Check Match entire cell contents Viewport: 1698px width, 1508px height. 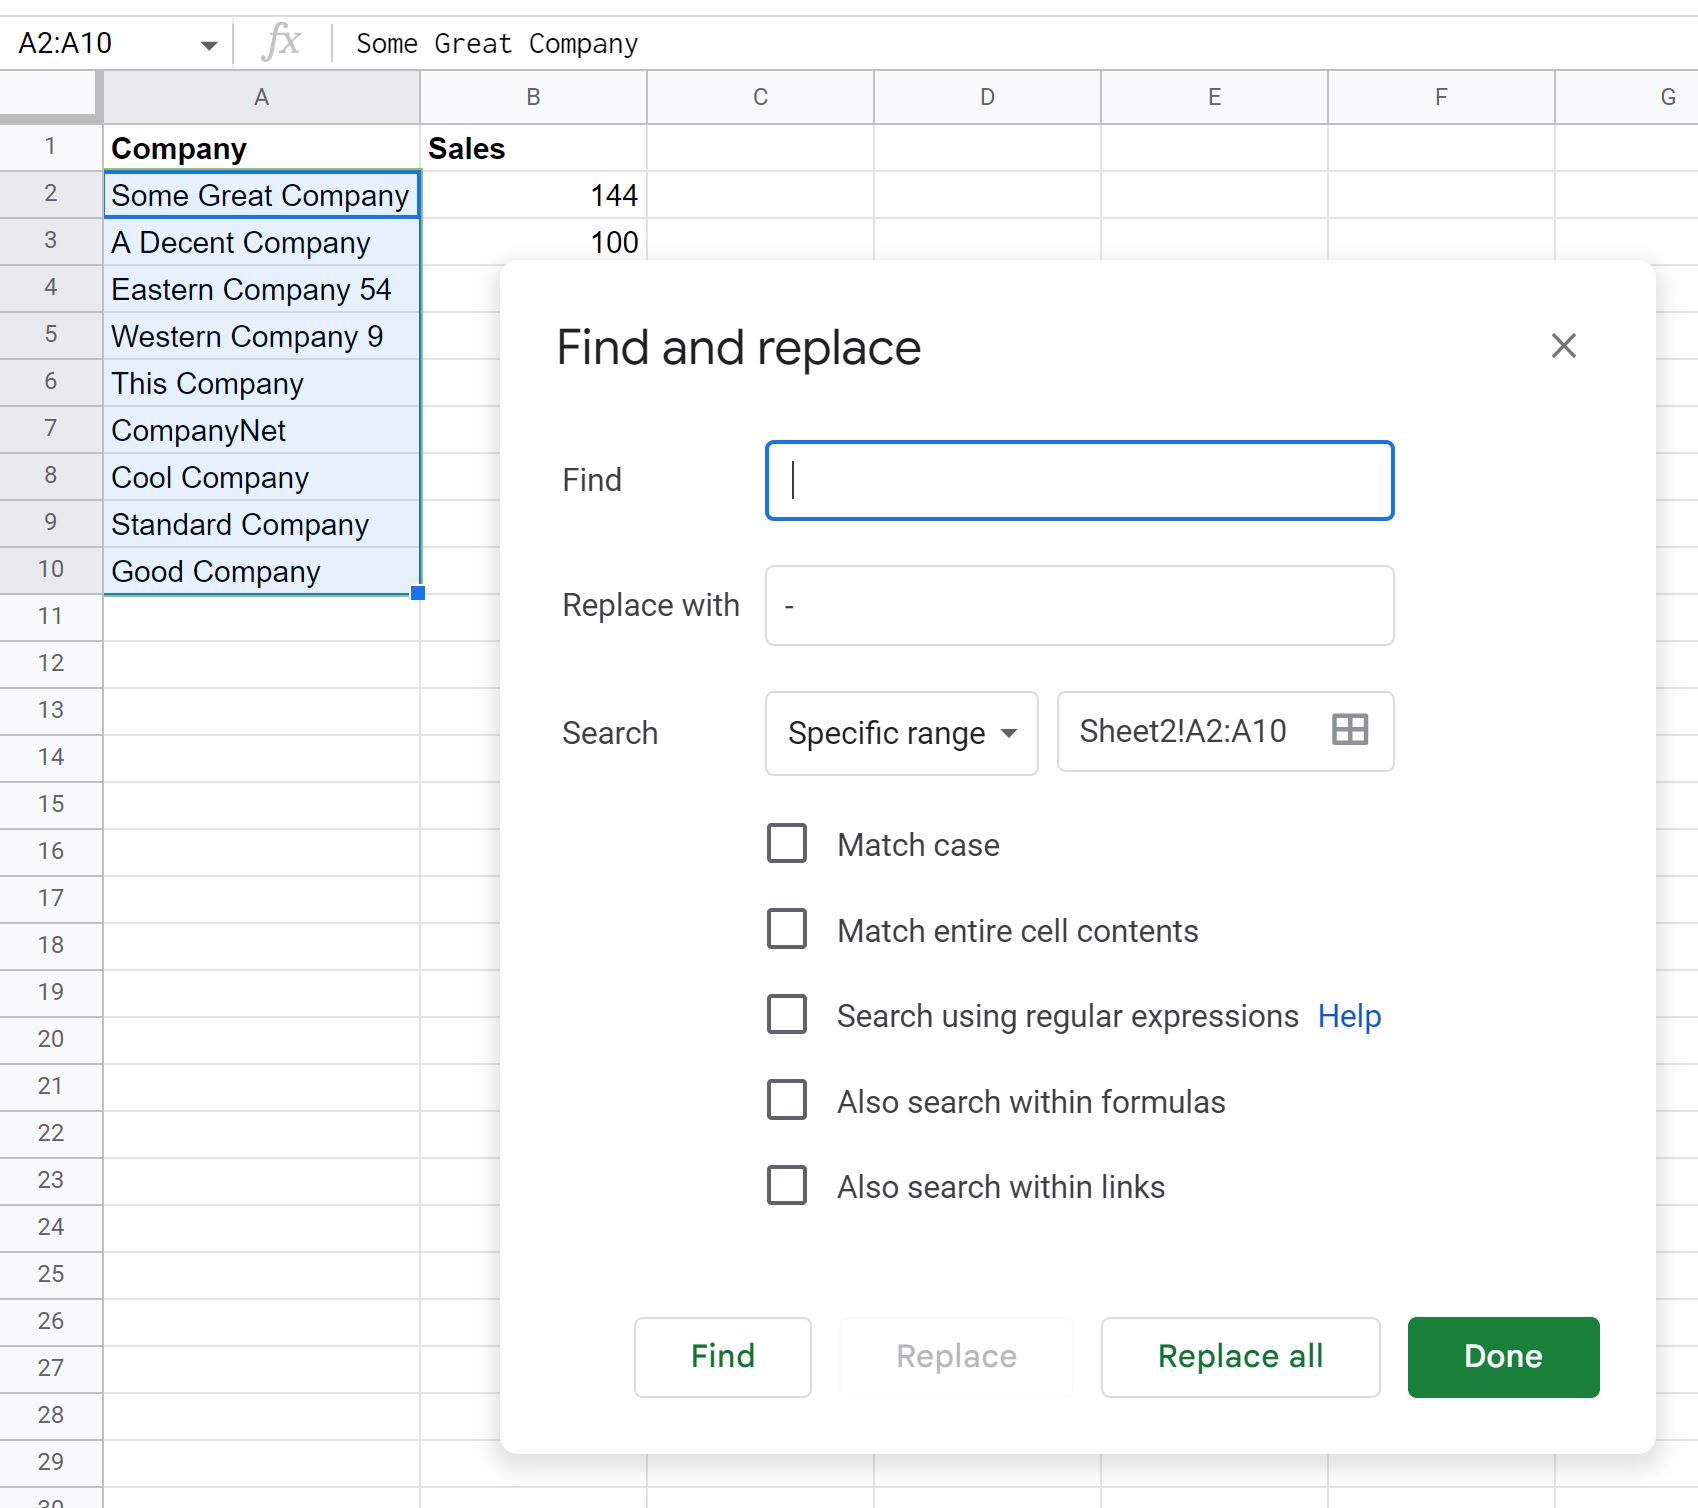(x=787, y=929)
